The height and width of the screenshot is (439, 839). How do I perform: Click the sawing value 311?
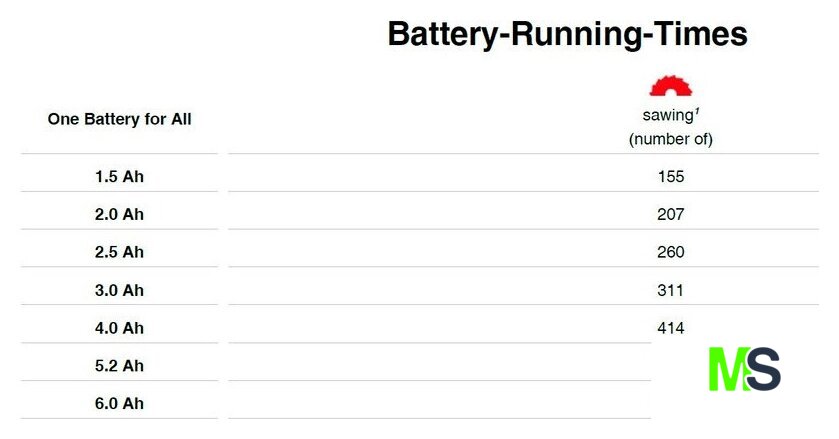pos(670,290)
